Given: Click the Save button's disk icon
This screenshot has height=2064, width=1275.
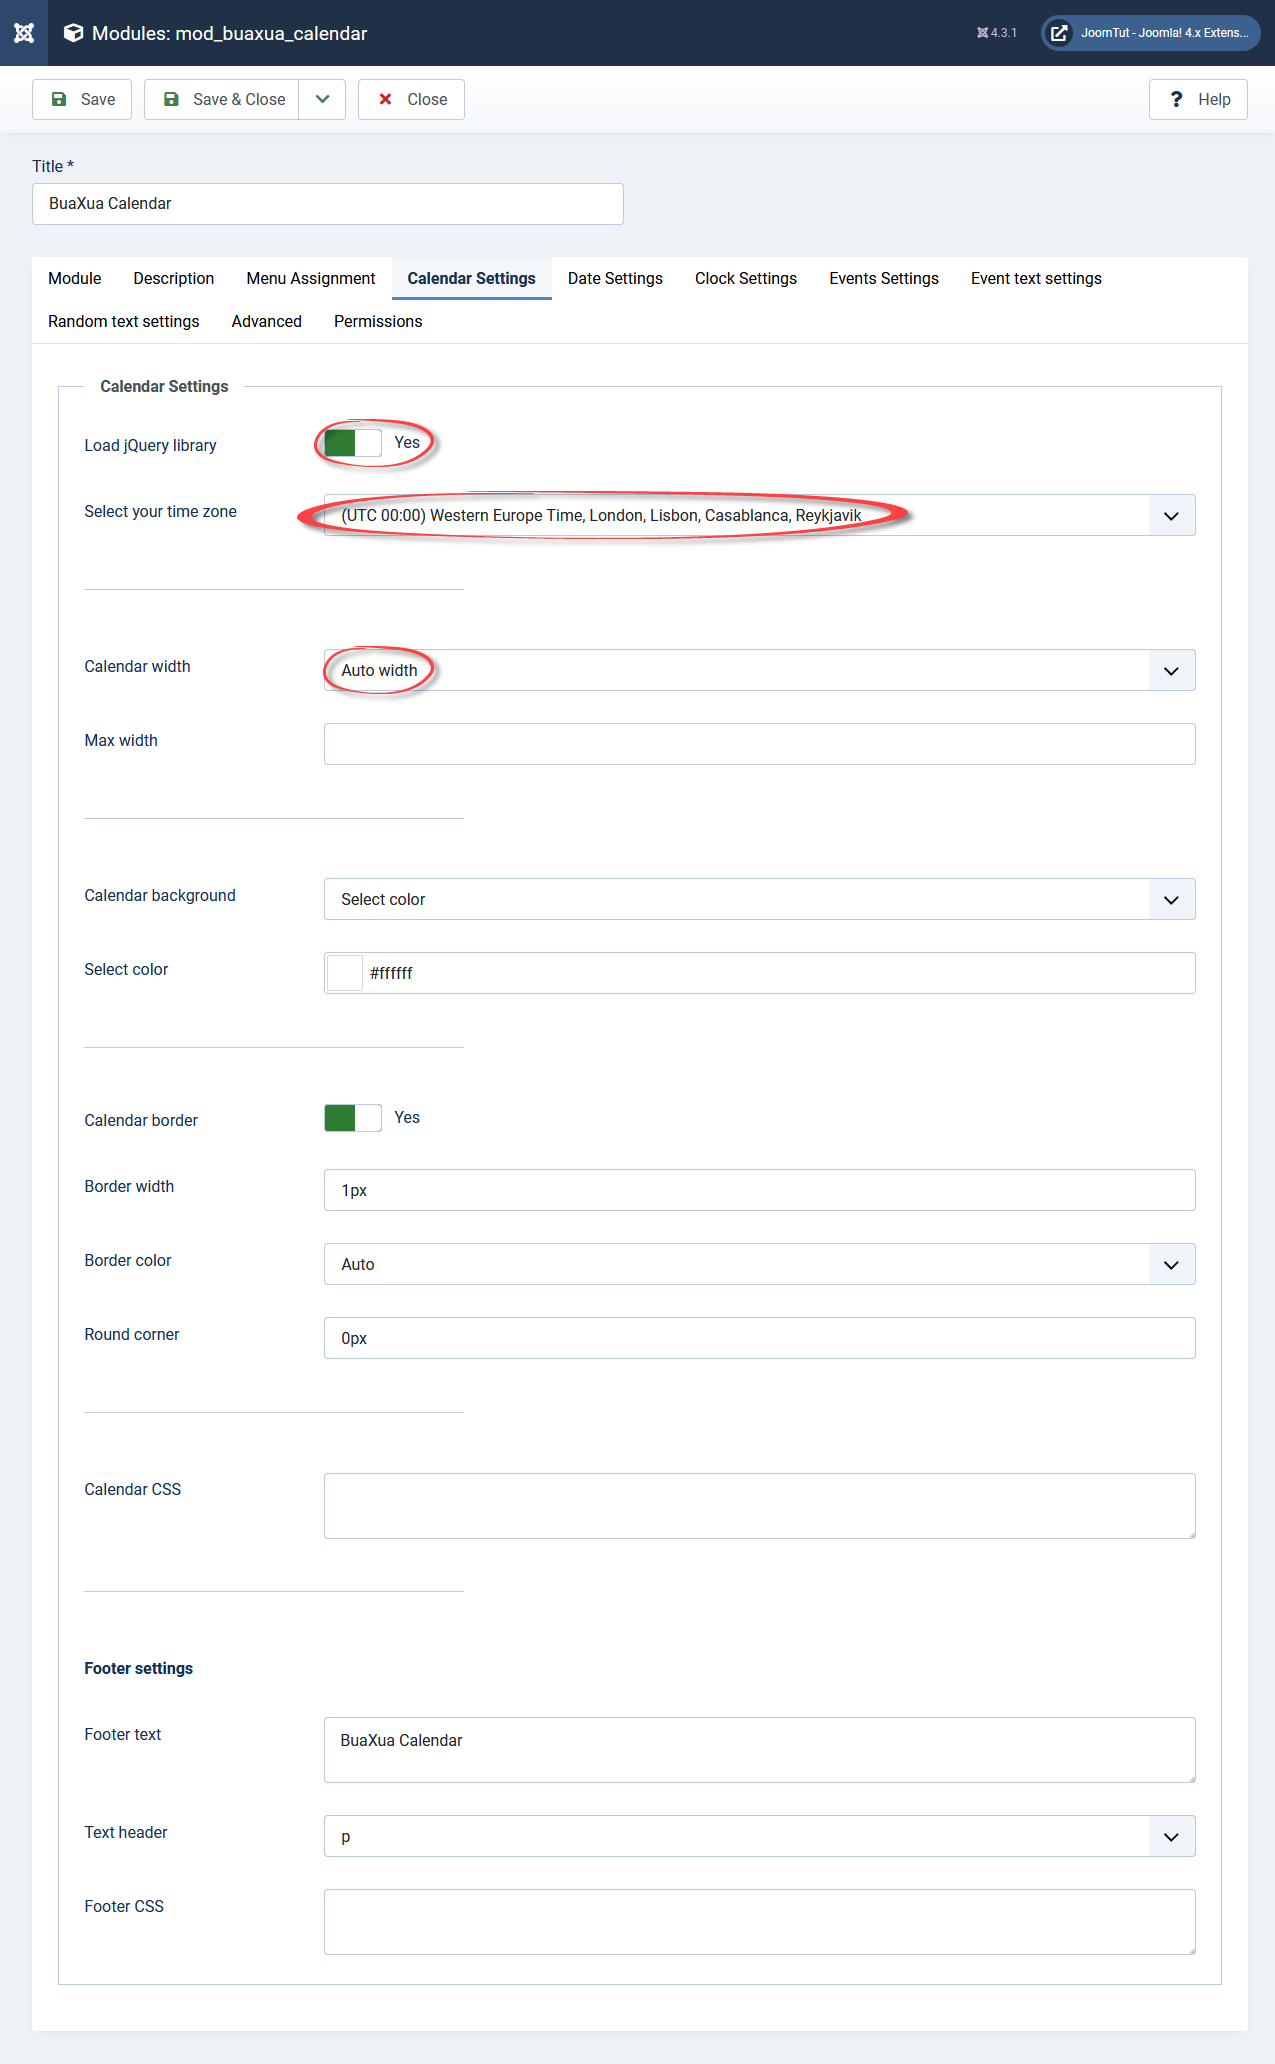Looking at the screenshot, I should 59,99.
